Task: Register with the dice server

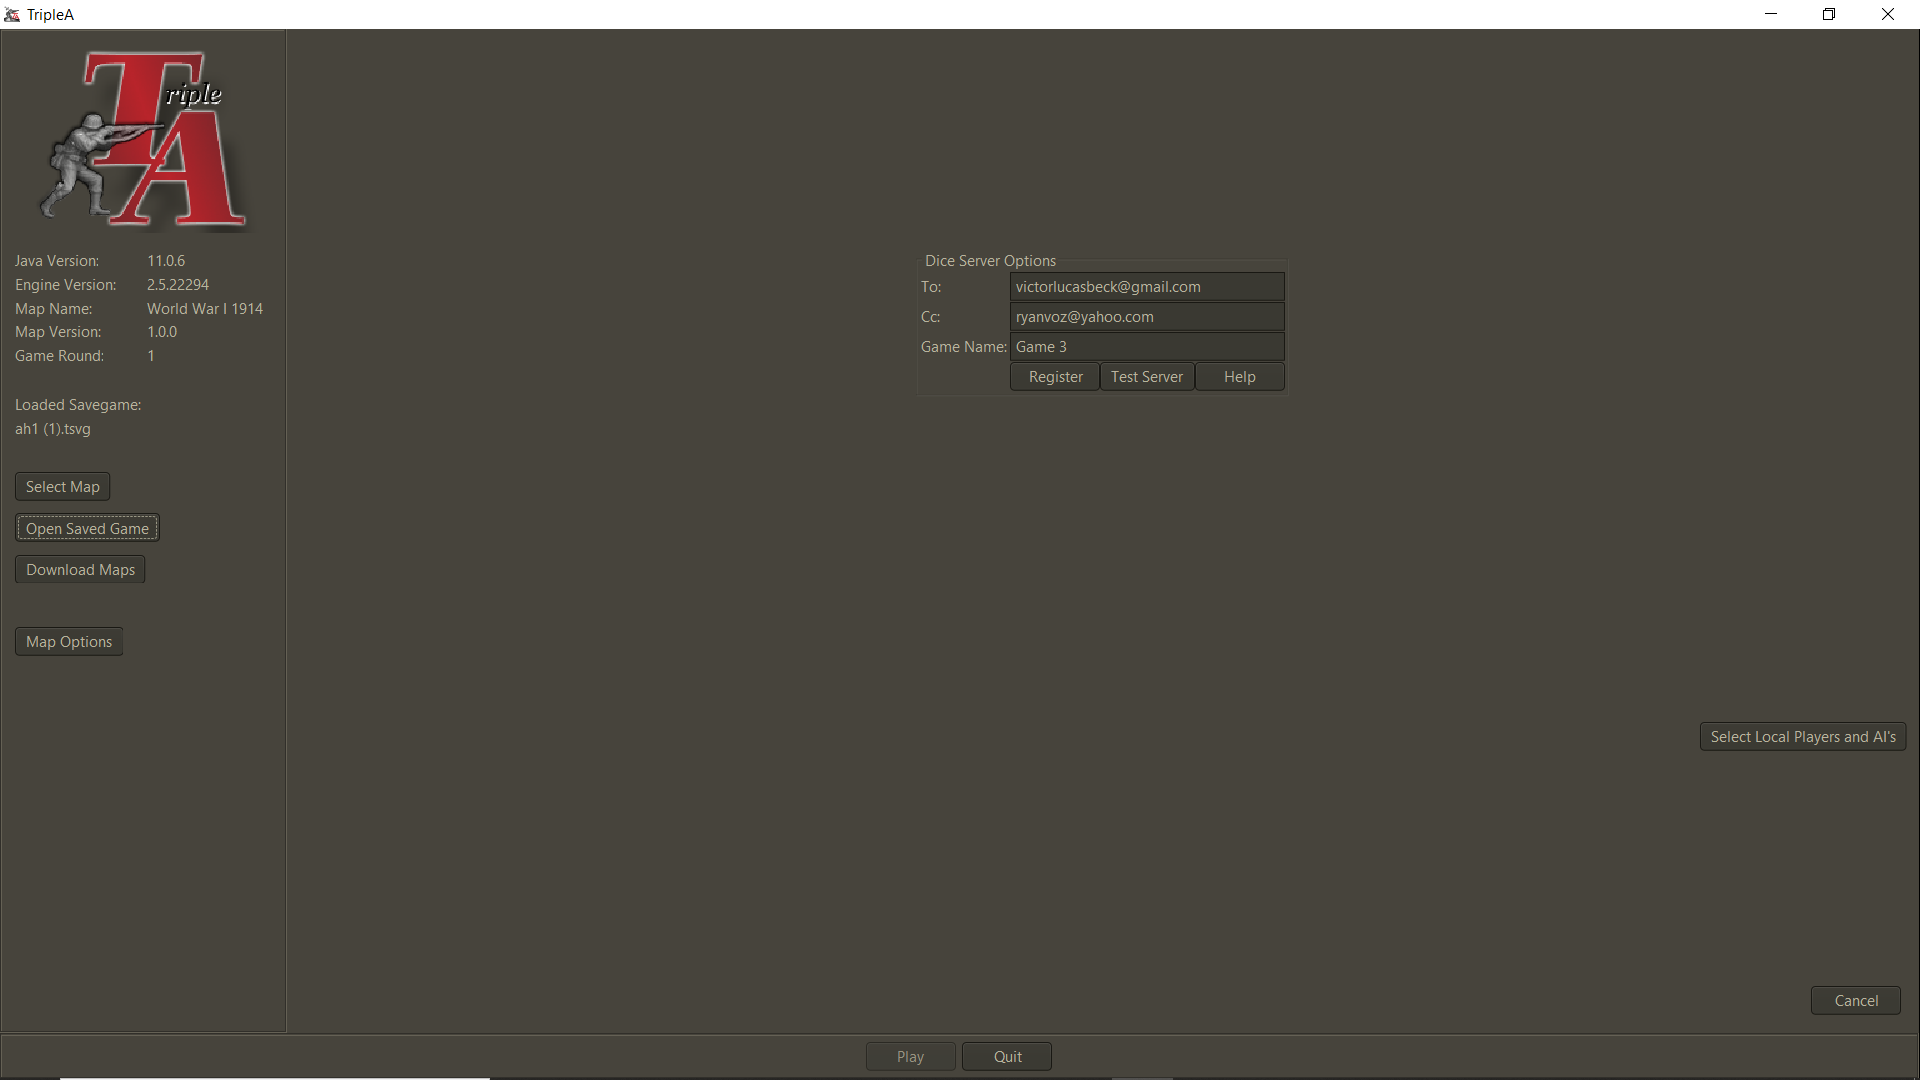Action: (x=1054, y=376)
